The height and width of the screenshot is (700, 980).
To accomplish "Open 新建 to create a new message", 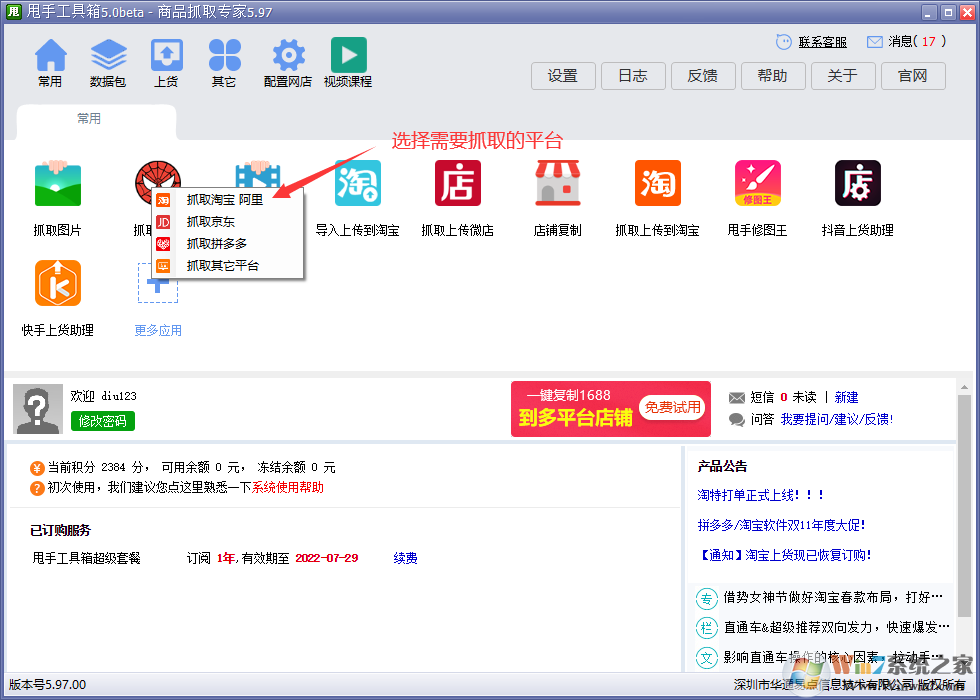I will tap(846, 396).
